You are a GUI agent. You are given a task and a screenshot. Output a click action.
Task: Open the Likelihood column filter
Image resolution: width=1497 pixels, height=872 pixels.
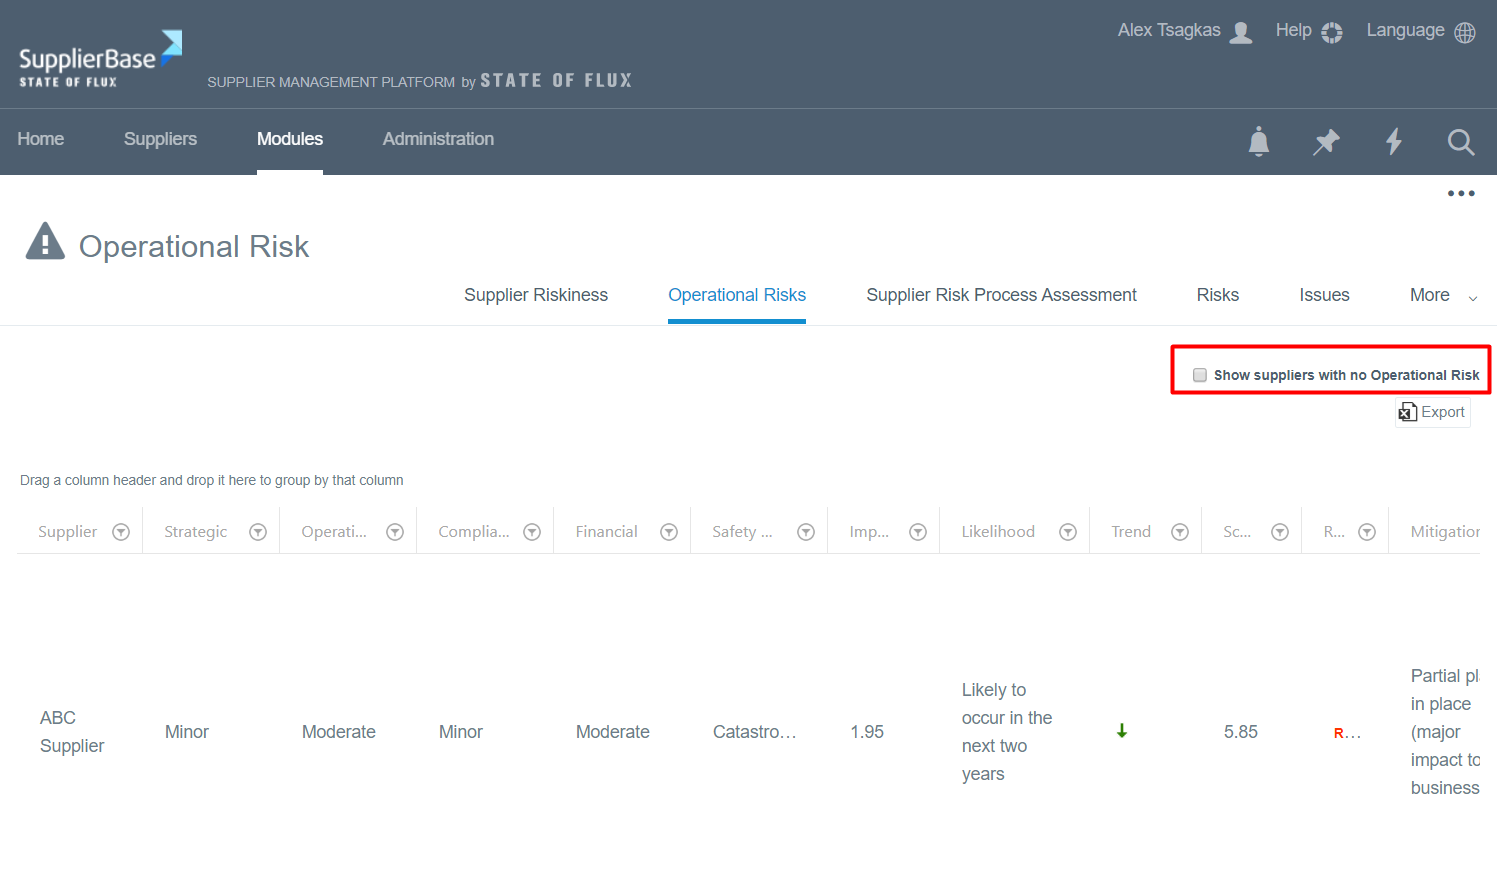click(x=1068, y=532)
